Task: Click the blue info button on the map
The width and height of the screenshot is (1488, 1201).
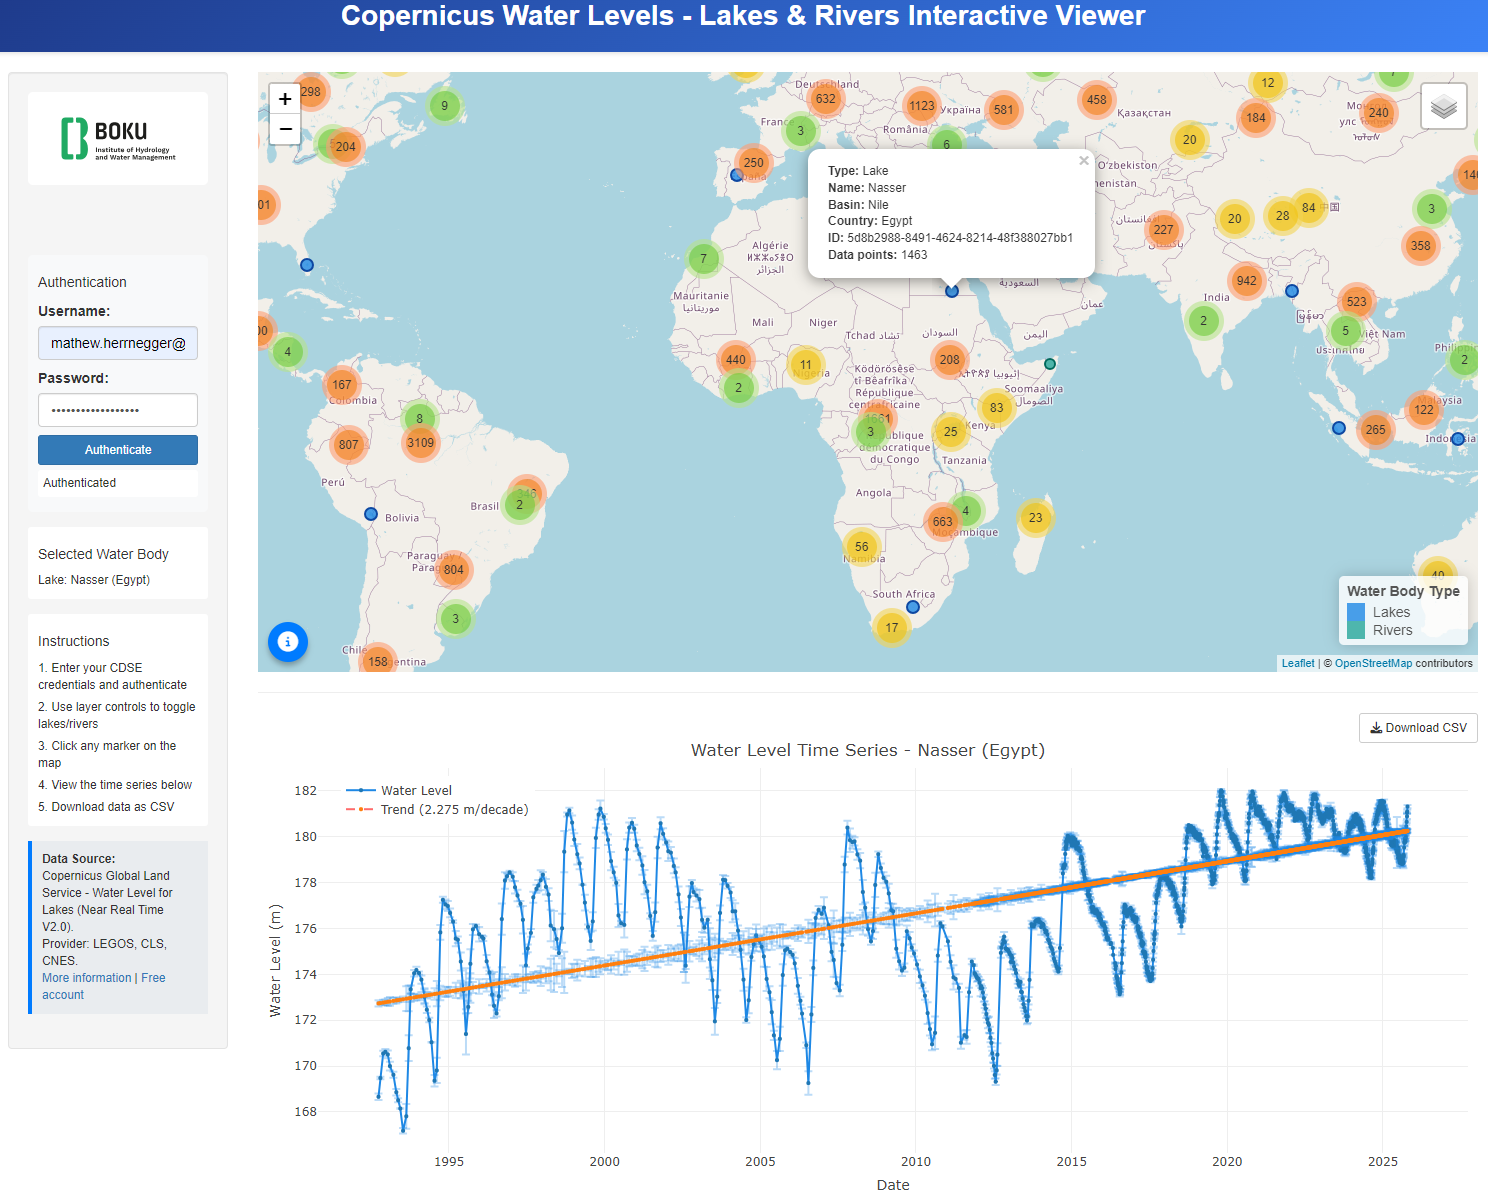Action: 287,642
